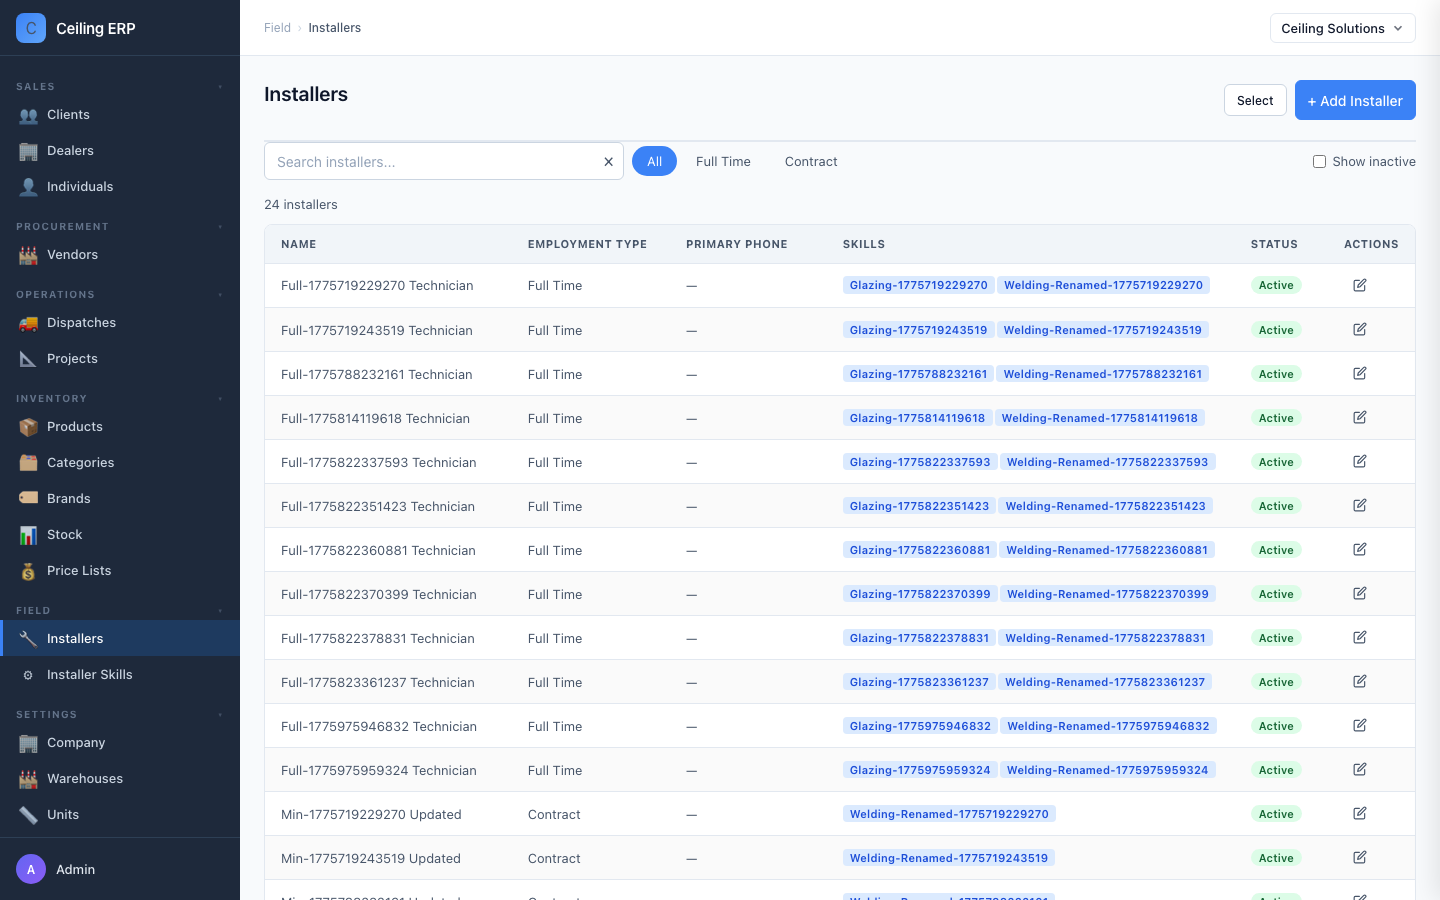Collapse the Operations sidebar section

tap(220, 295)
